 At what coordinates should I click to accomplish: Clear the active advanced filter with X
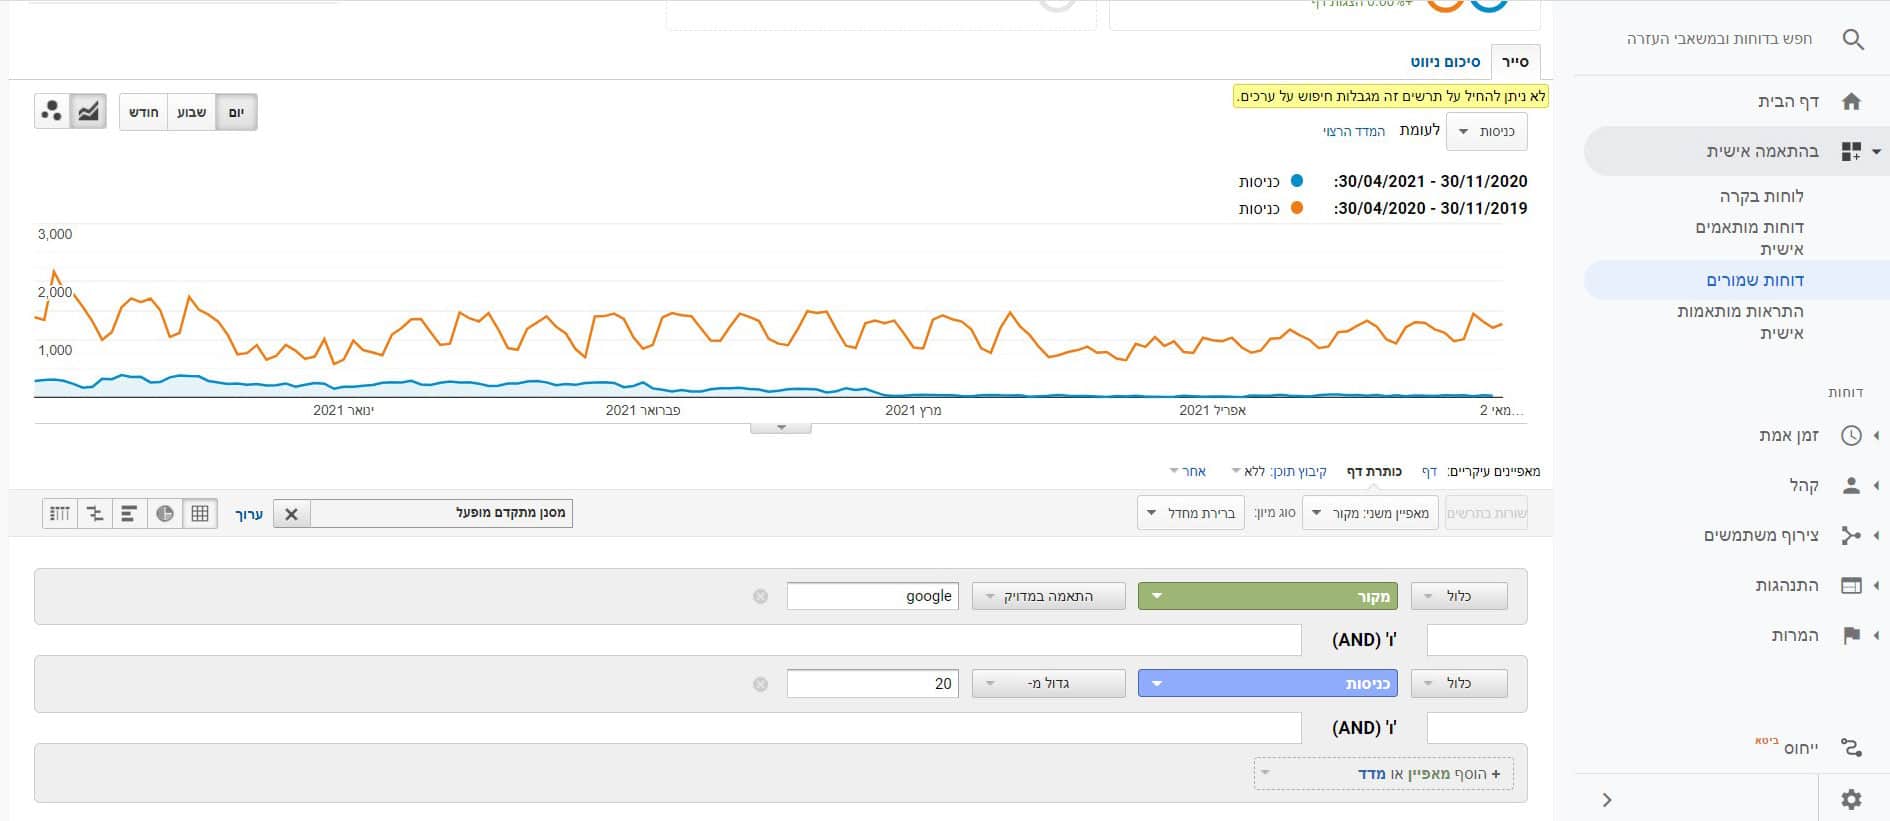tap(291, 514)
